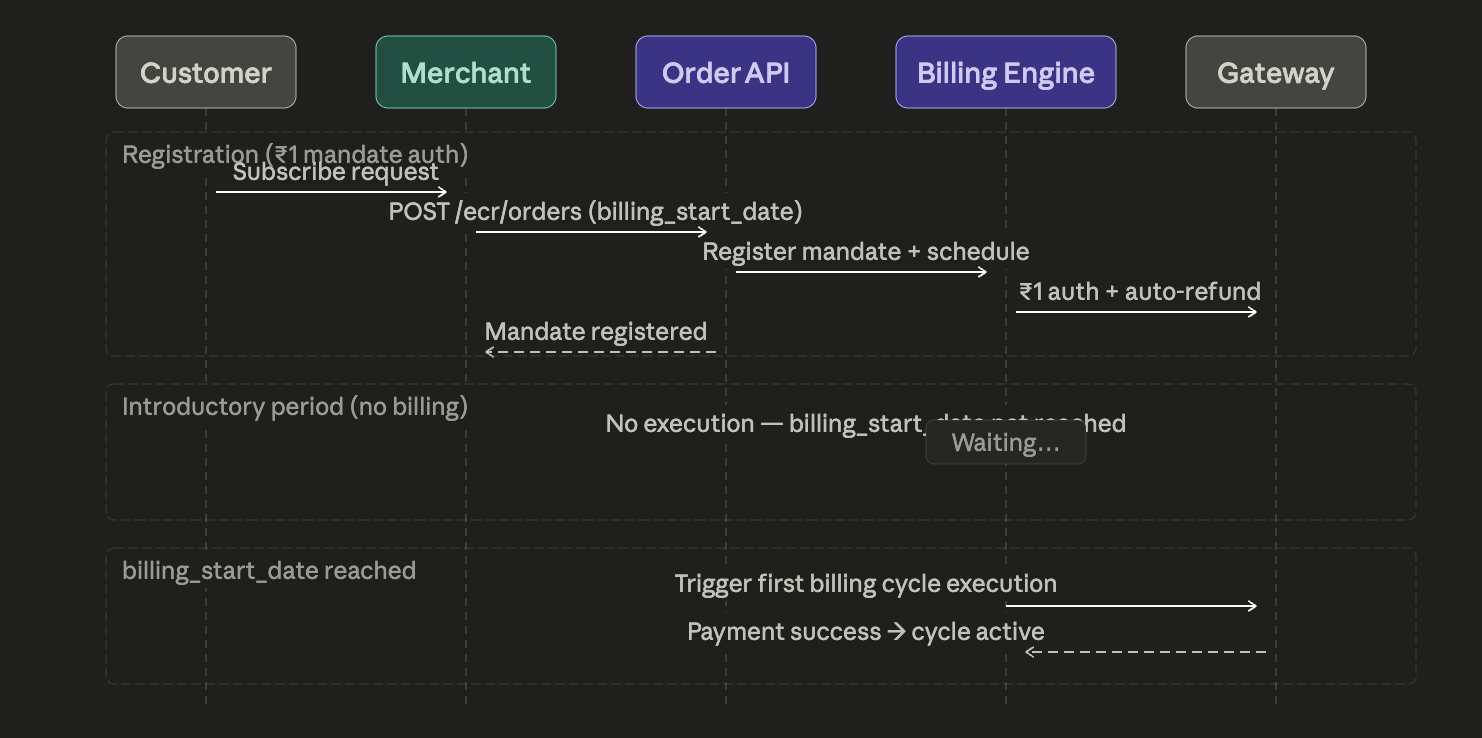
Task: Select 'Register mandate + schedule' message label
Action: coord(866,252)
